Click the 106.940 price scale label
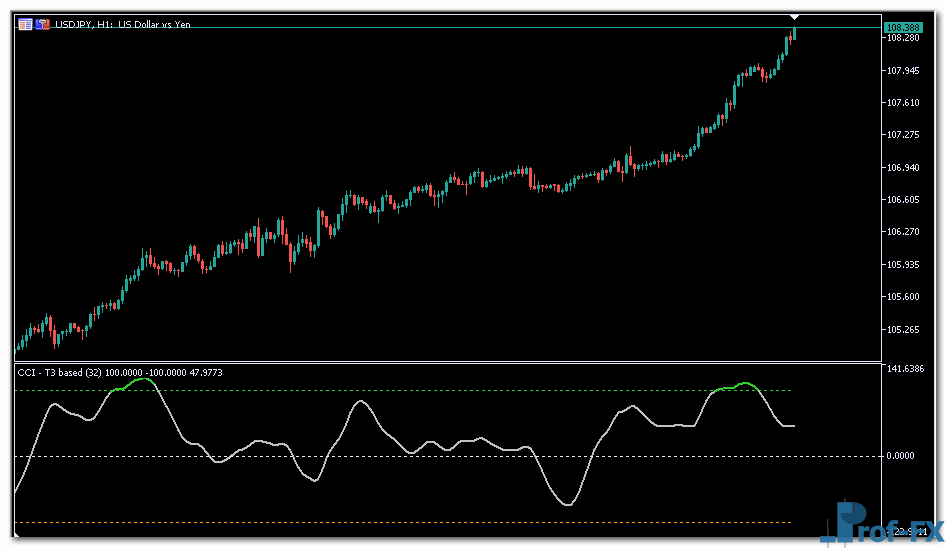Viewport: 947px width, 548px height. click(x=903, y=167)
